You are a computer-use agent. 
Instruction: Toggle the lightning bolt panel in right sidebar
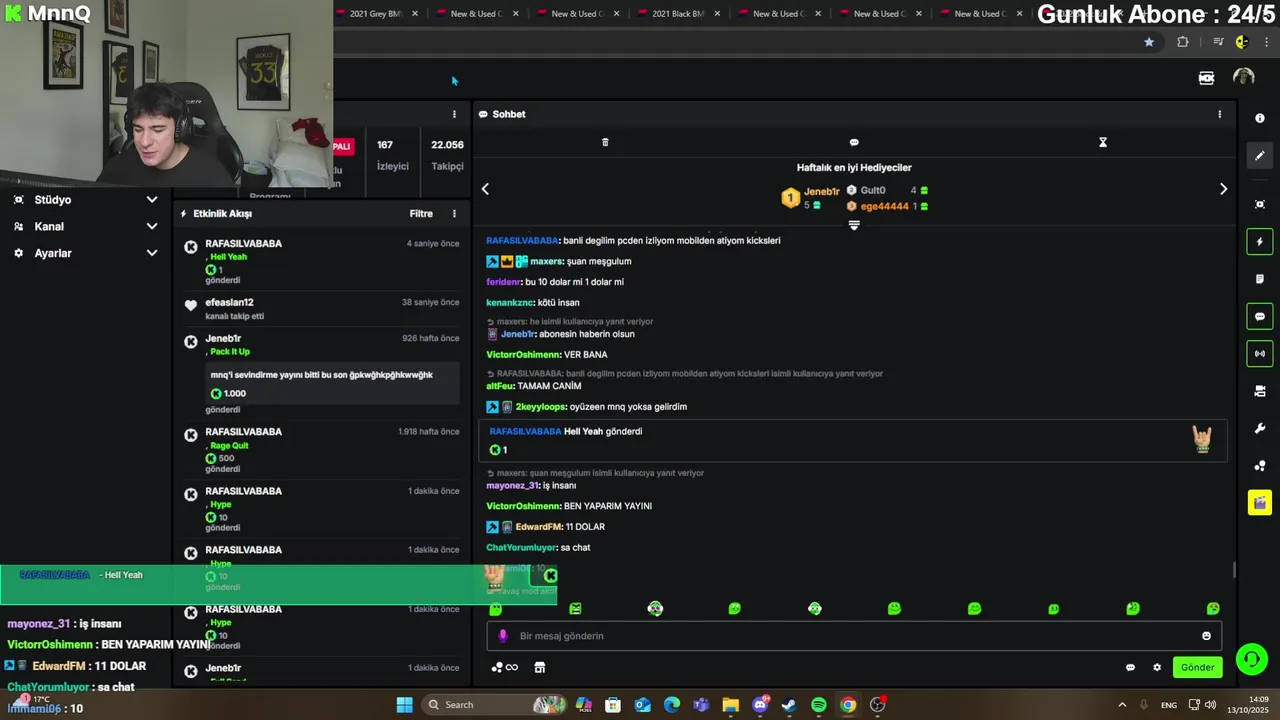pos(1259,242)
